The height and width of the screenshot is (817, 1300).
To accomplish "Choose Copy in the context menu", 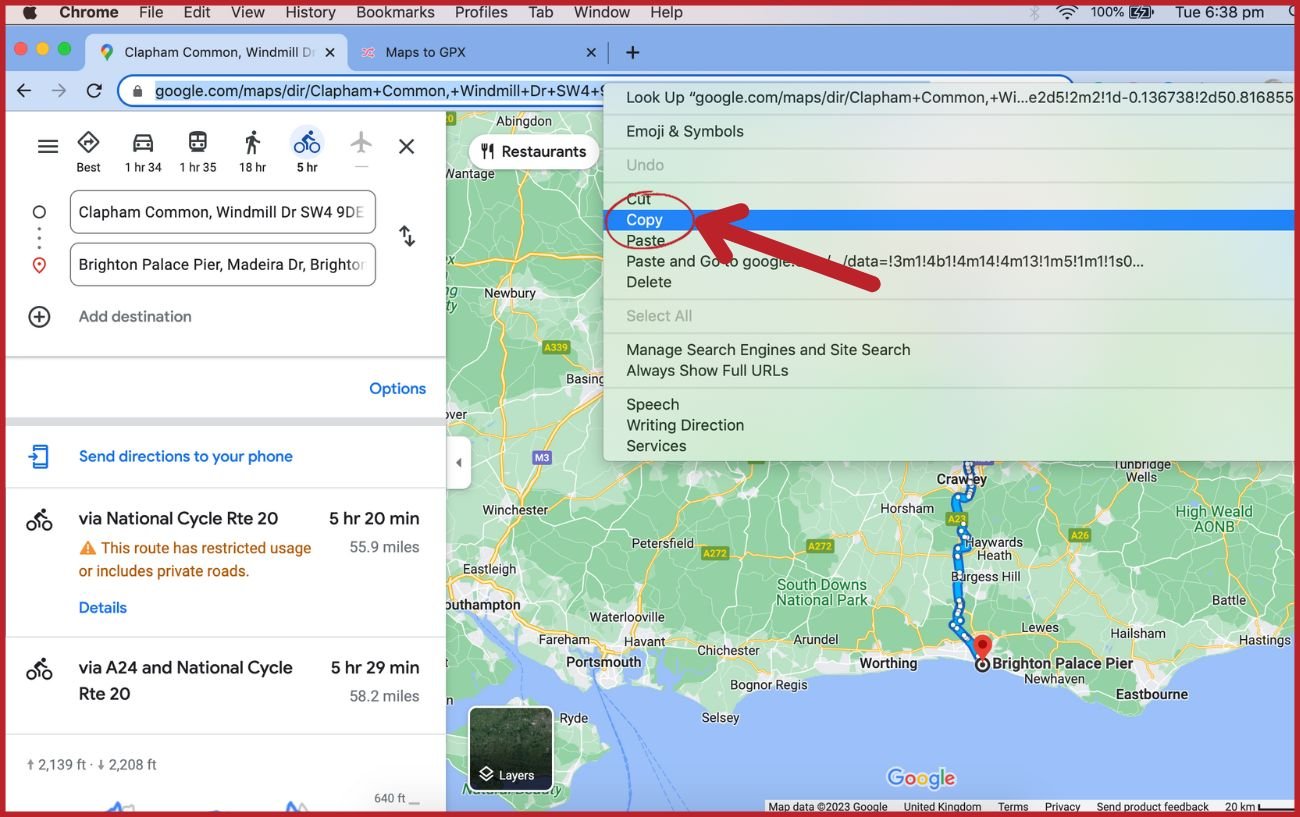I will (x=948, y=220).
